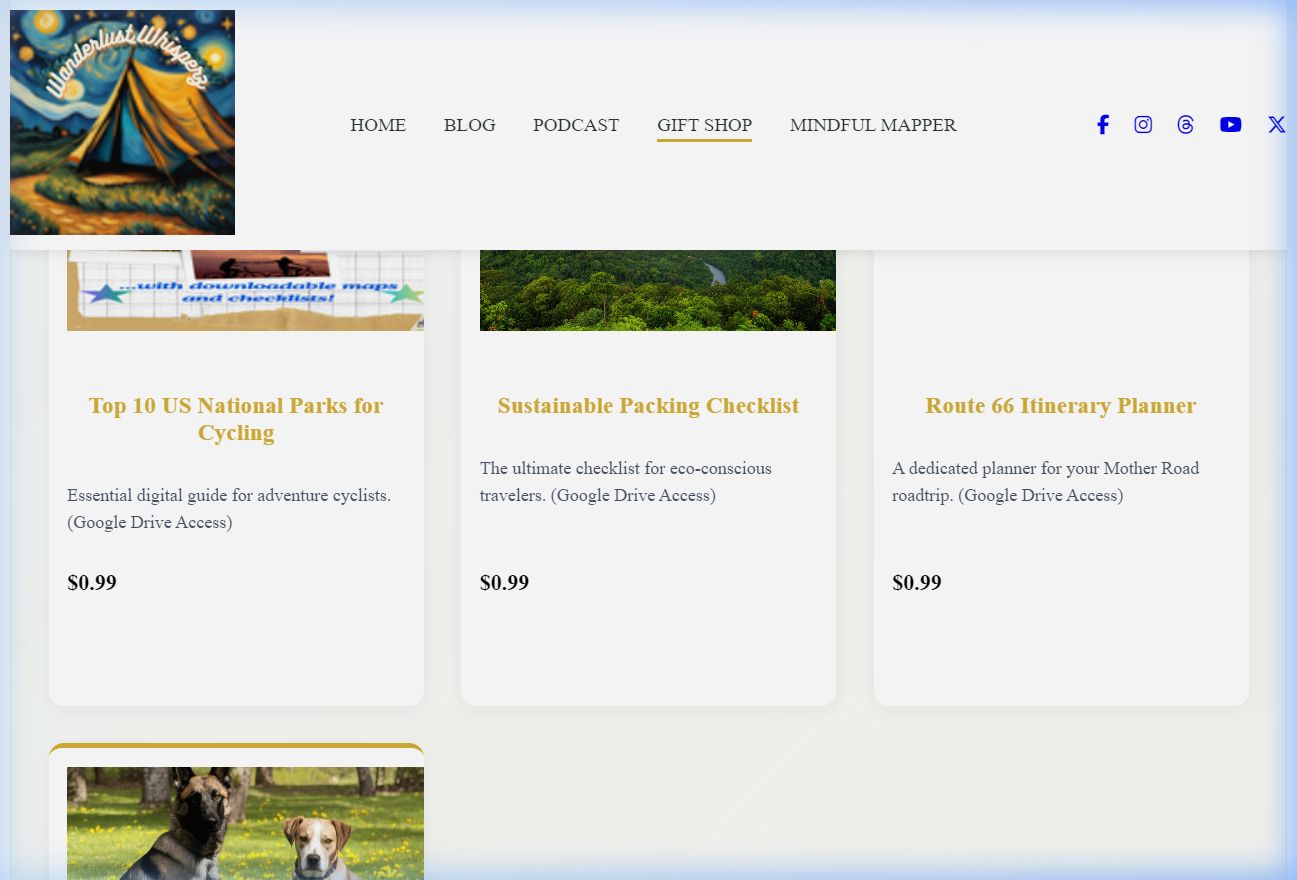Click the rainforest packing checklist image
Viewport: 1297px width, 880px height.
click(657, 290)
